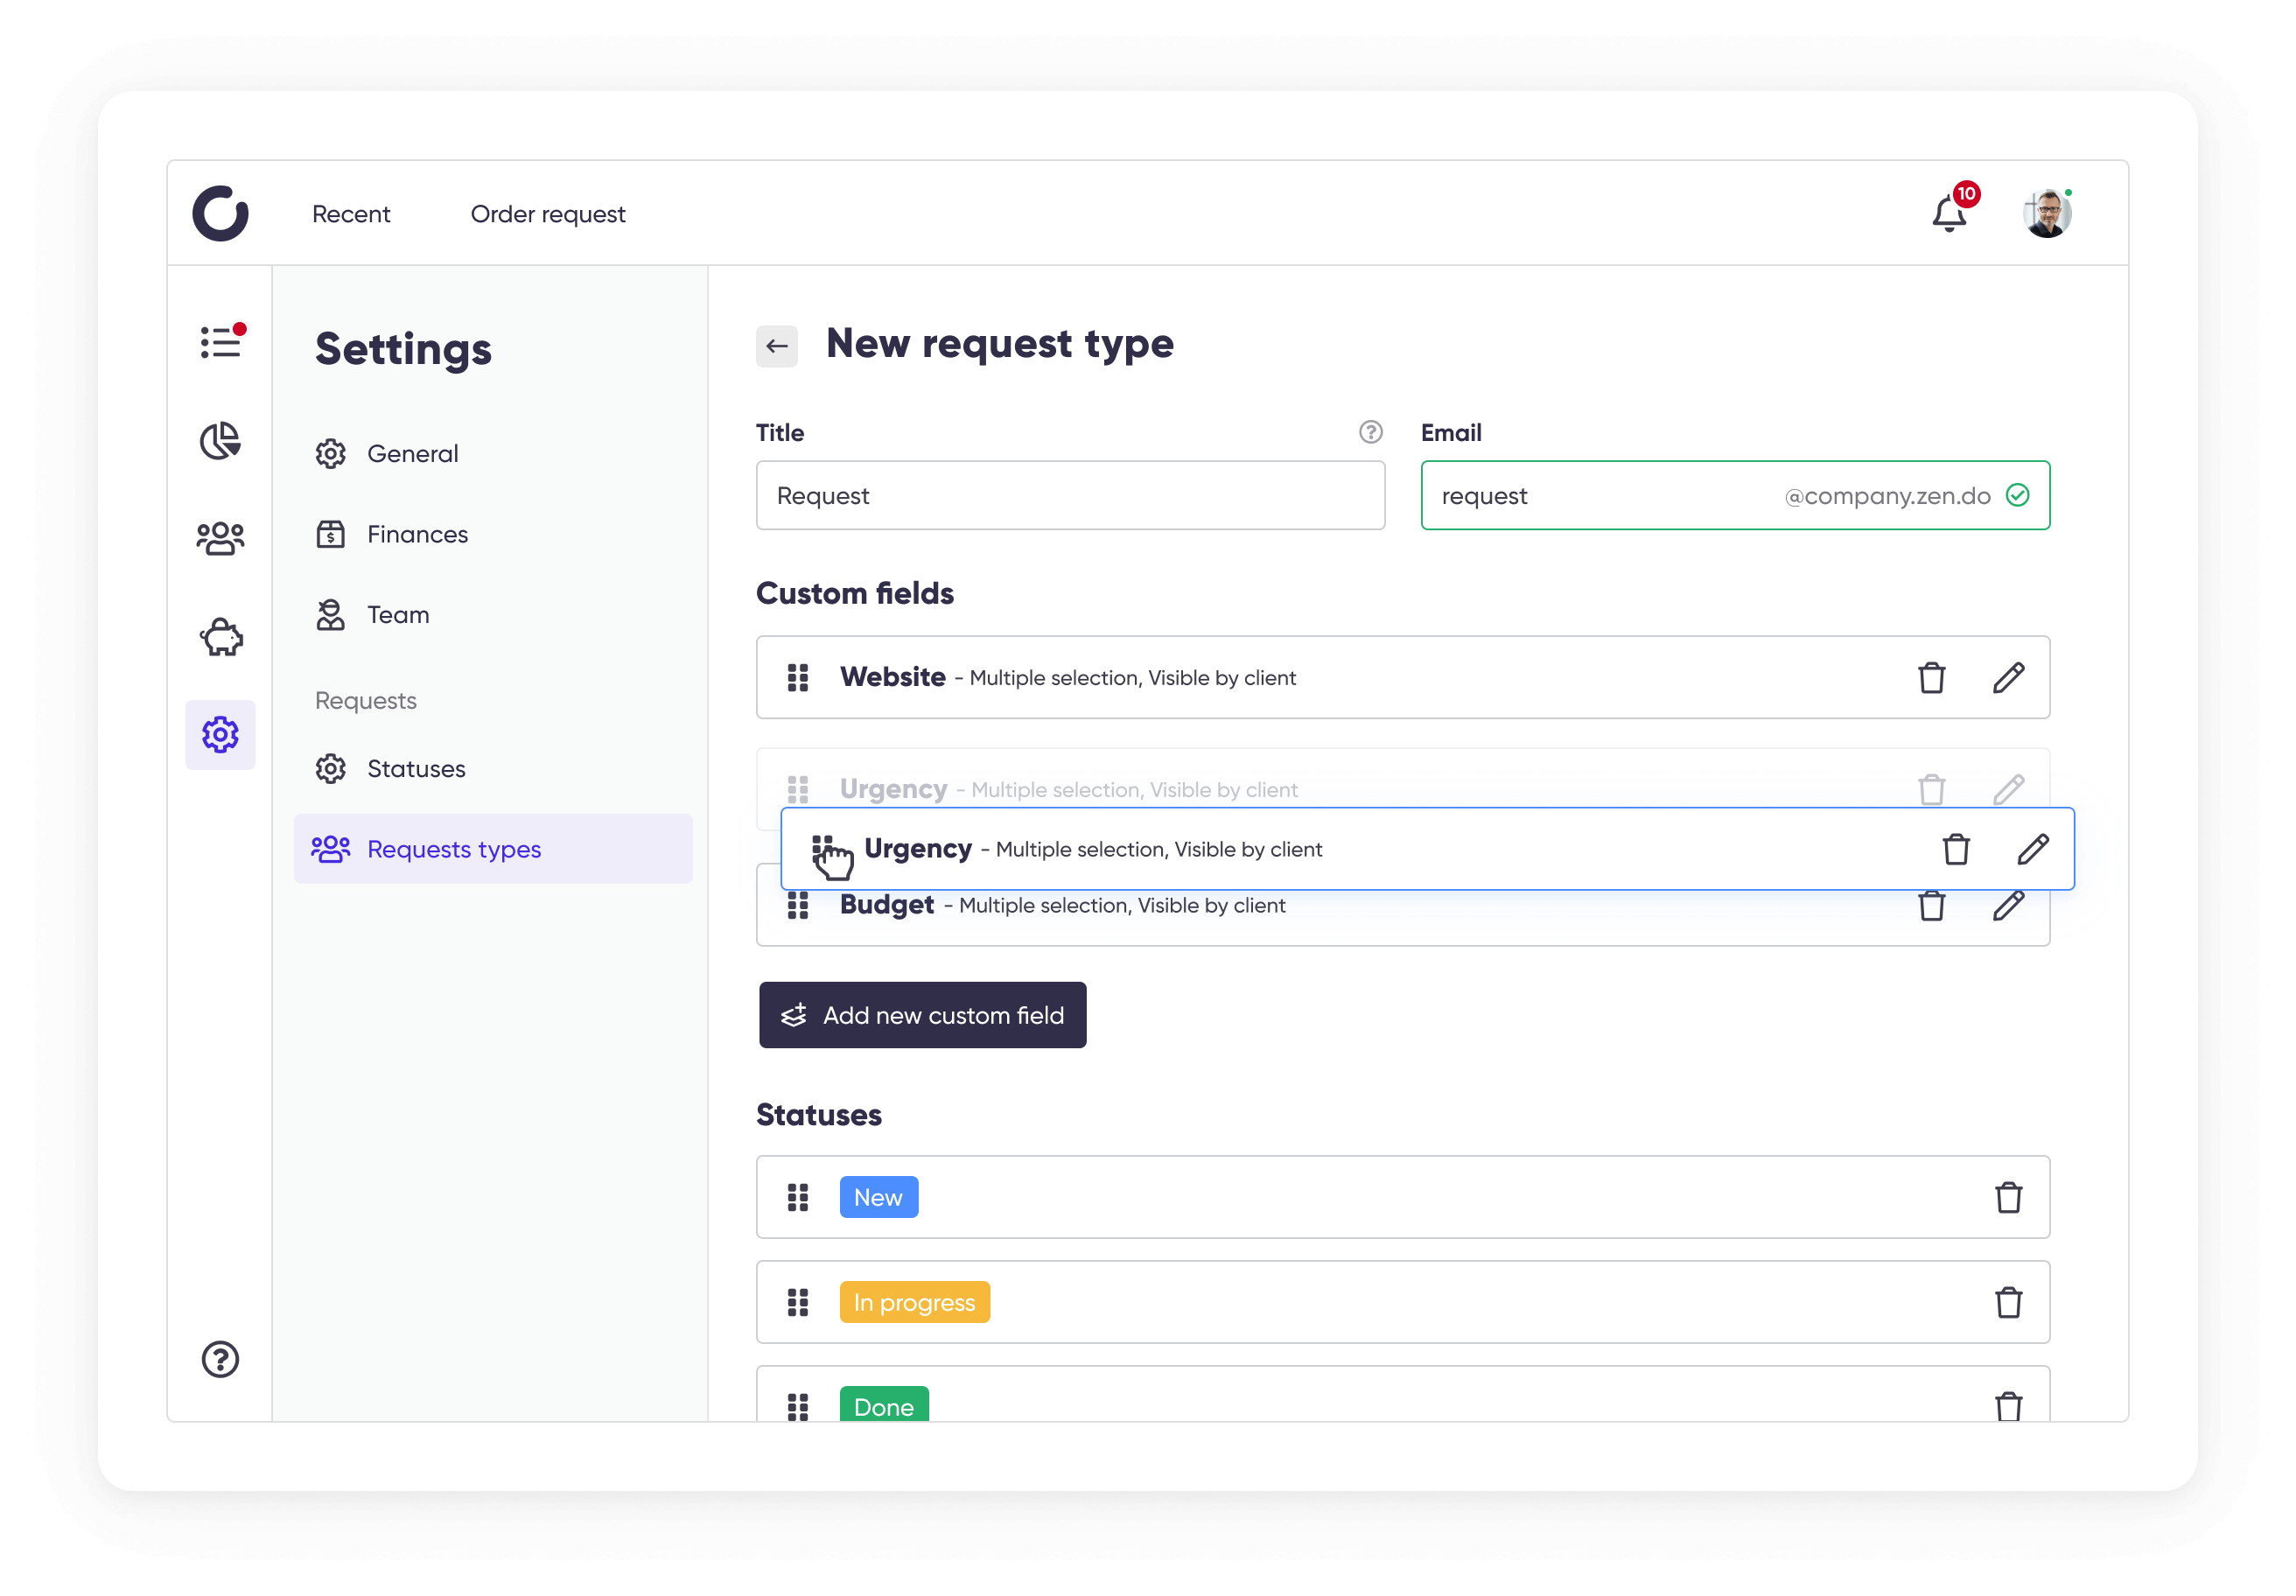Delete the Done status
The height and width of the screenshot is (1596, 2296).
[2008, 1406]
